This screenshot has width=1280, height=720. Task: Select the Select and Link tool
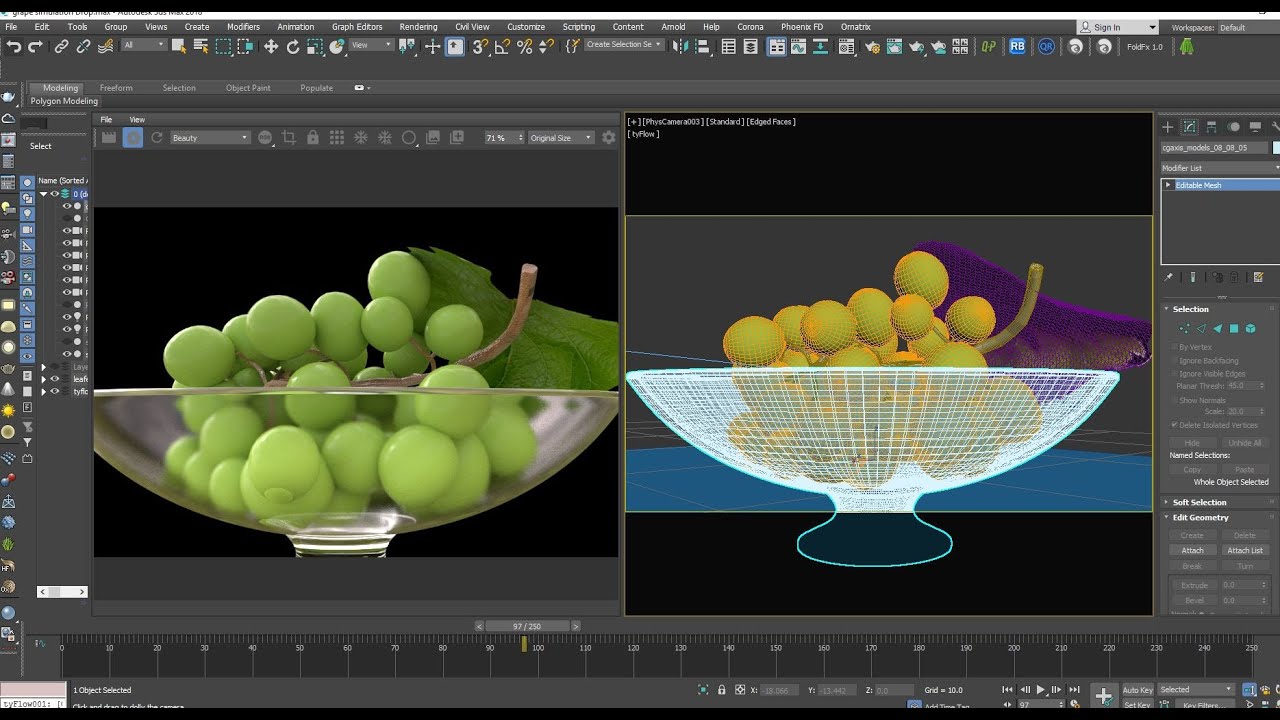tap(62, 46)
